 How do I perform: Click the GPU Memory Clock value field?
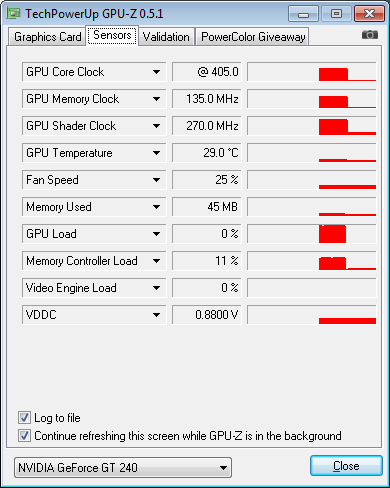click(x=207, y=99)
